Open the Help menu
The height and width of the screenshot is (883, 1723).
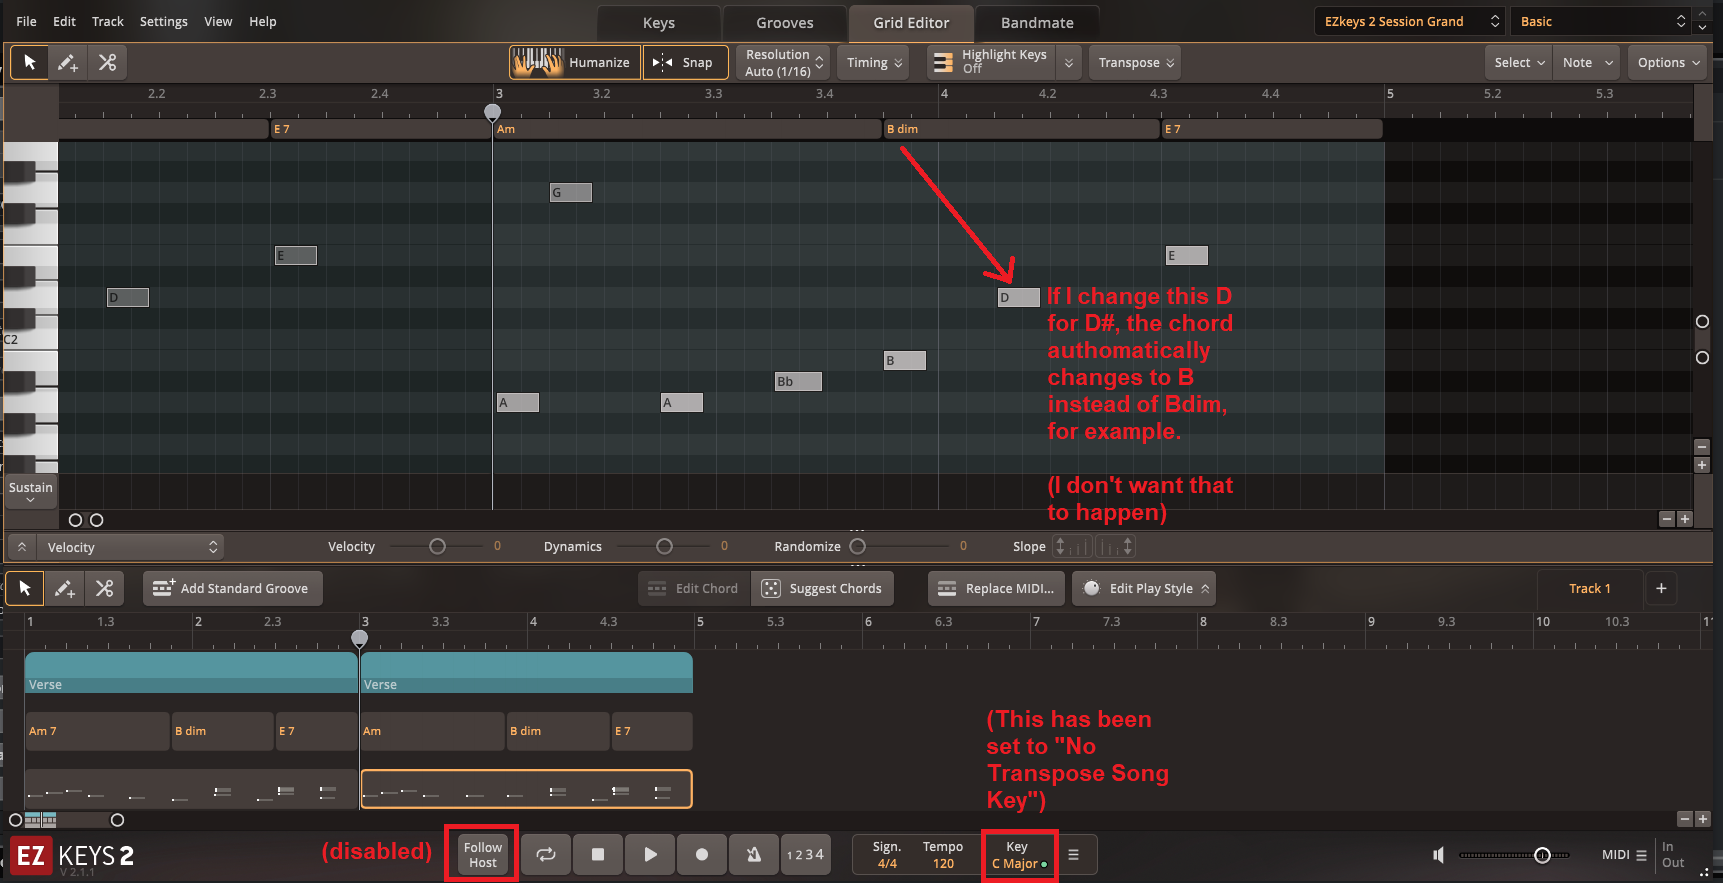pos(262,21)
